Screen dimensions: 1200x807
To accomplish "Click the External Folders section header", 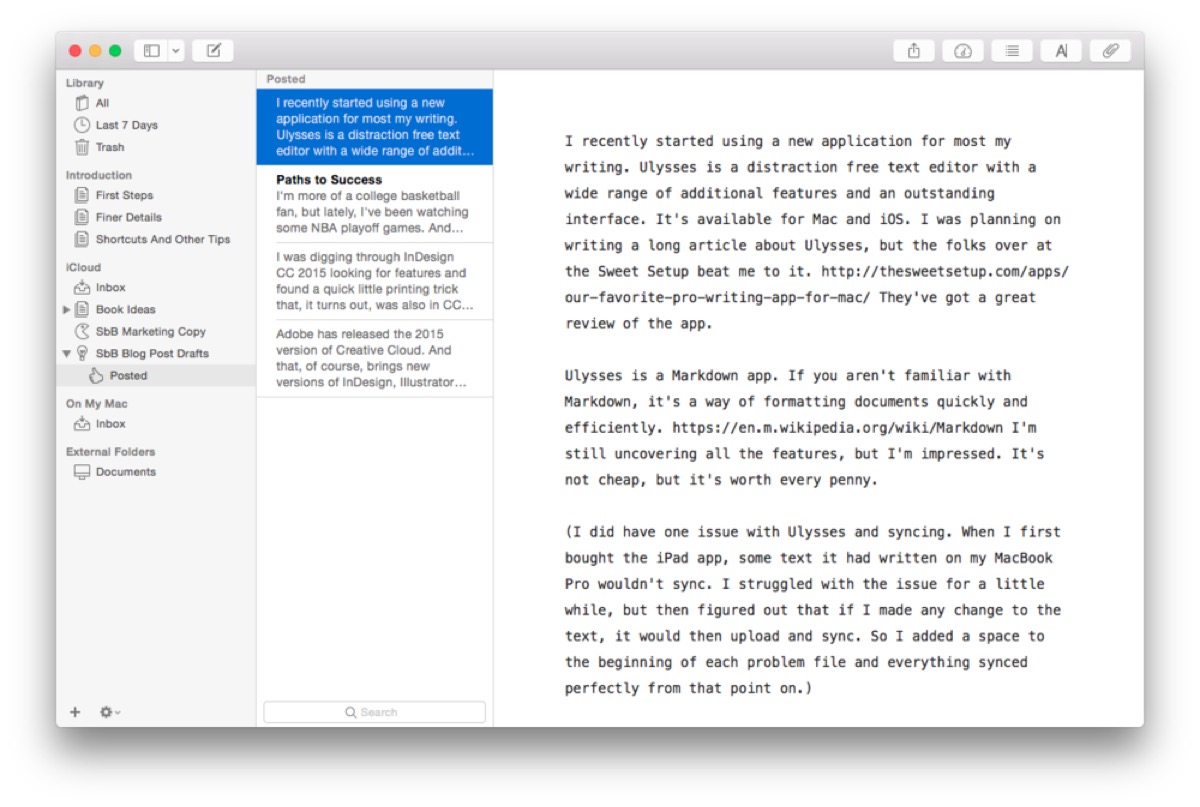I will 111,452.
